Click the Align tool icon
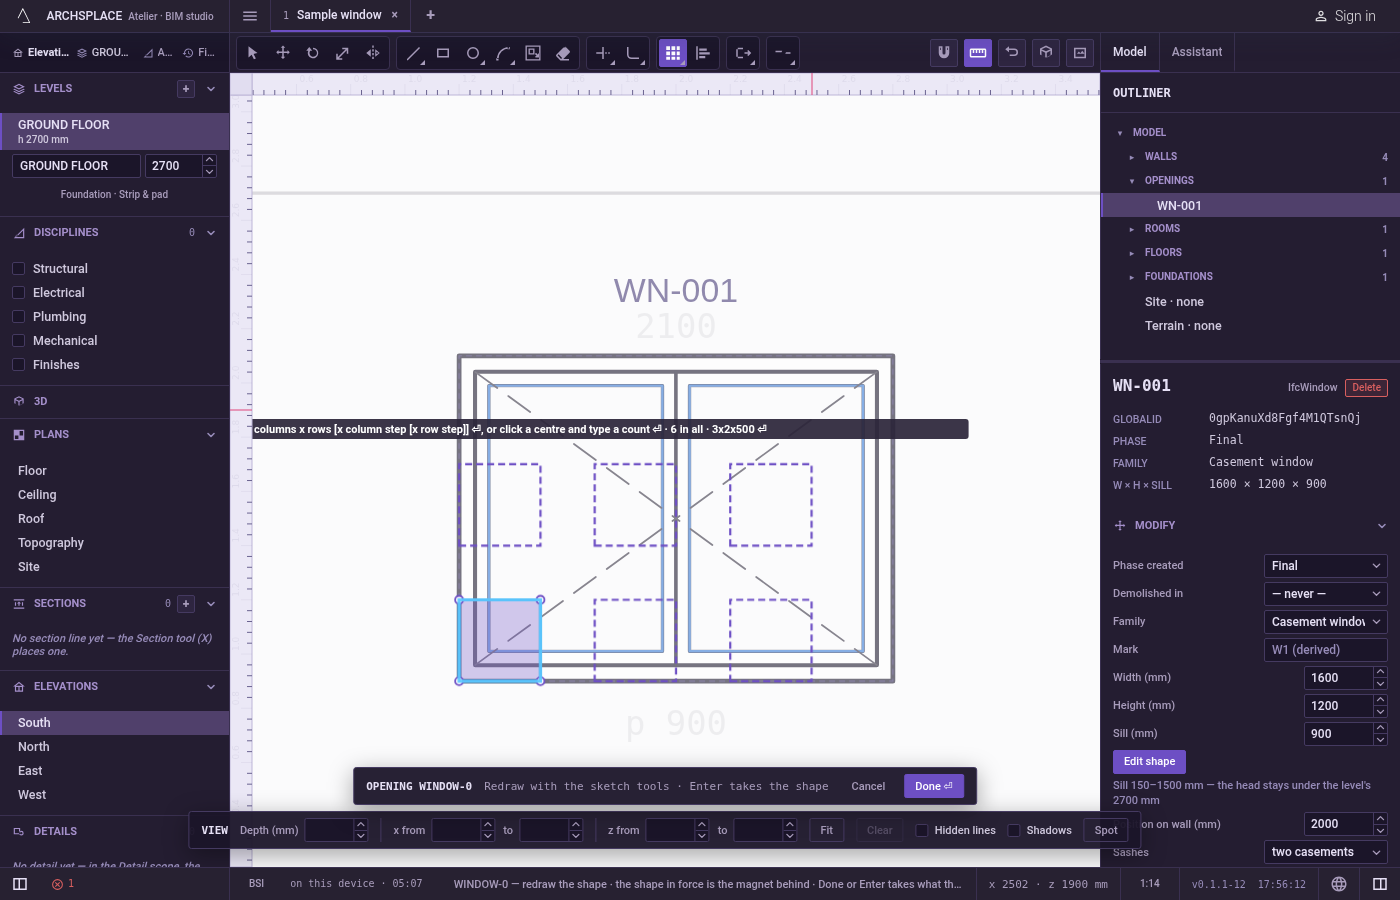The height and width of the screenshot is (900, 1400). (x=703, y=53)
